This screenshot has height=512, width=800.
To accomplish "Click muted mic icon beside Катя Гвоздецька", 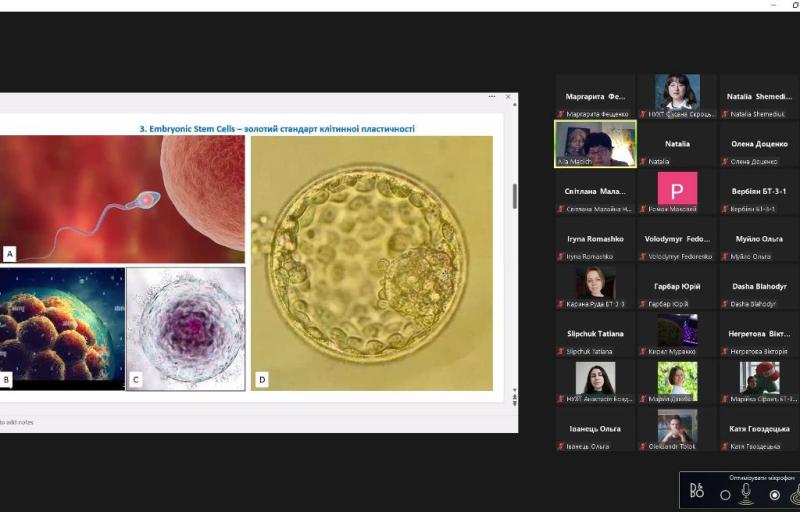I will (x=724, y=446).
